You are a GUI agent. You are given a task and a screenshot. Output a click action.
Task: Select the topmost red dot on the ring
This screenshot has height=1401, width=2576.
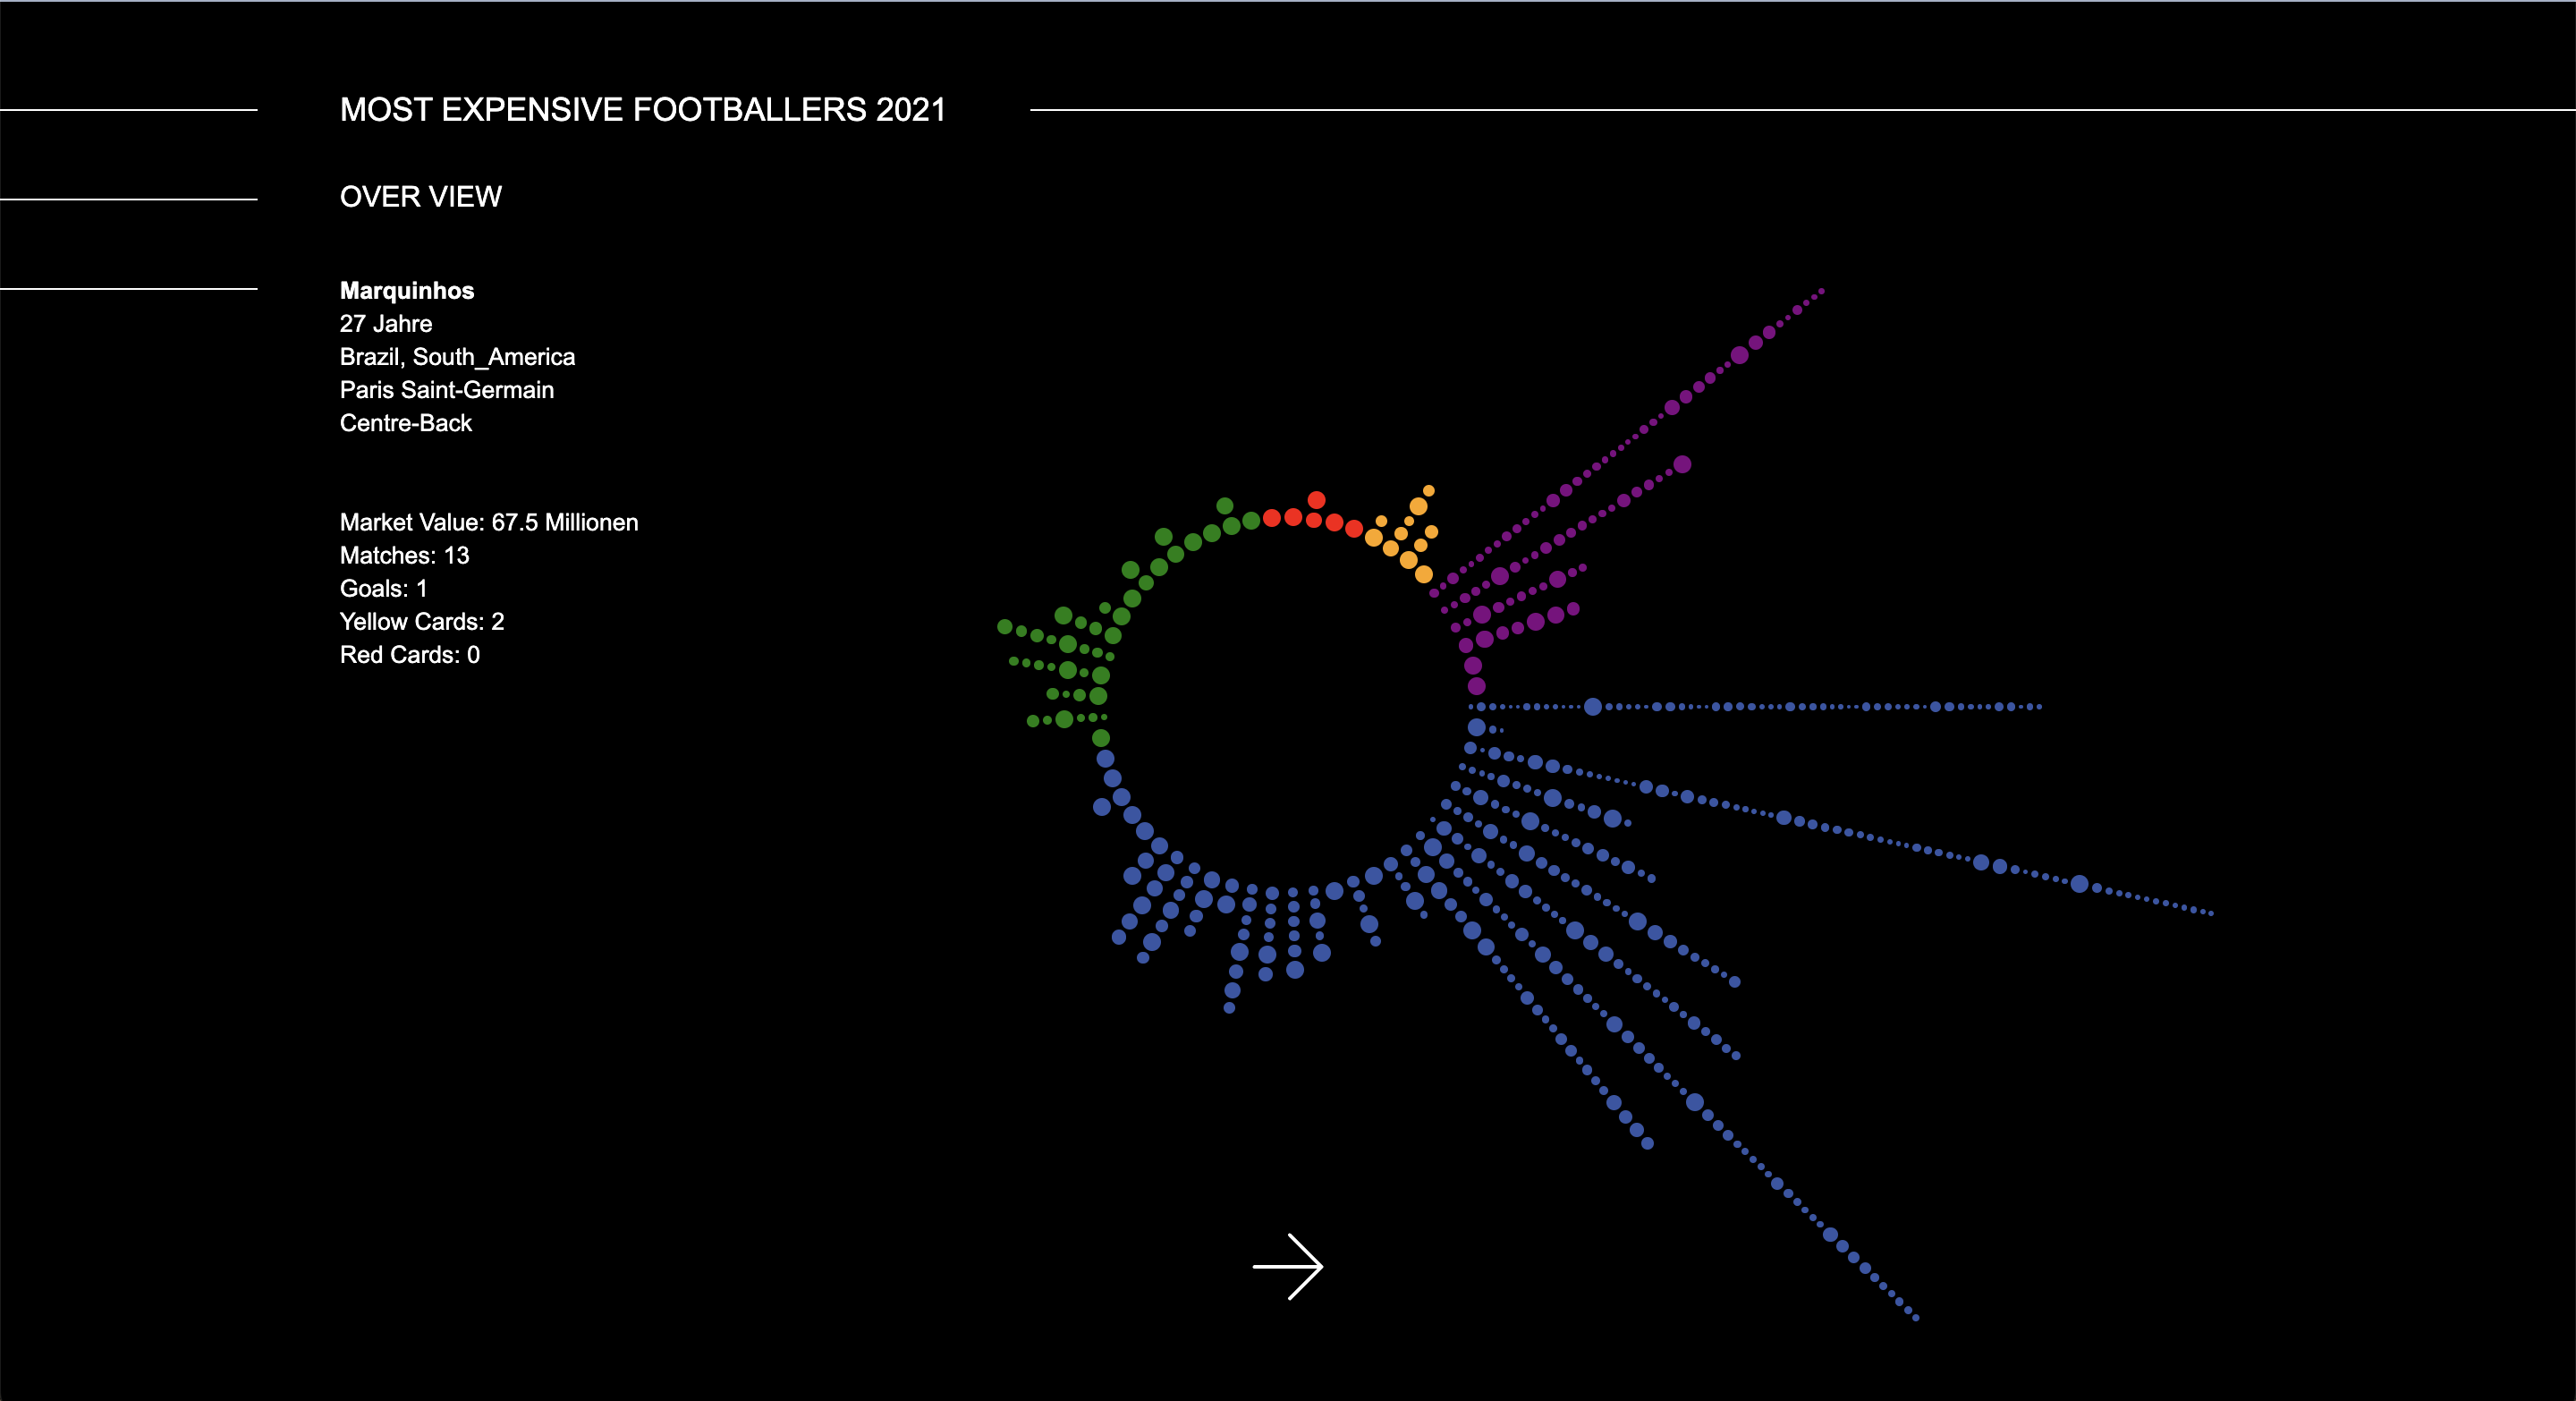pyautogui.click(x=1316, y=499)
